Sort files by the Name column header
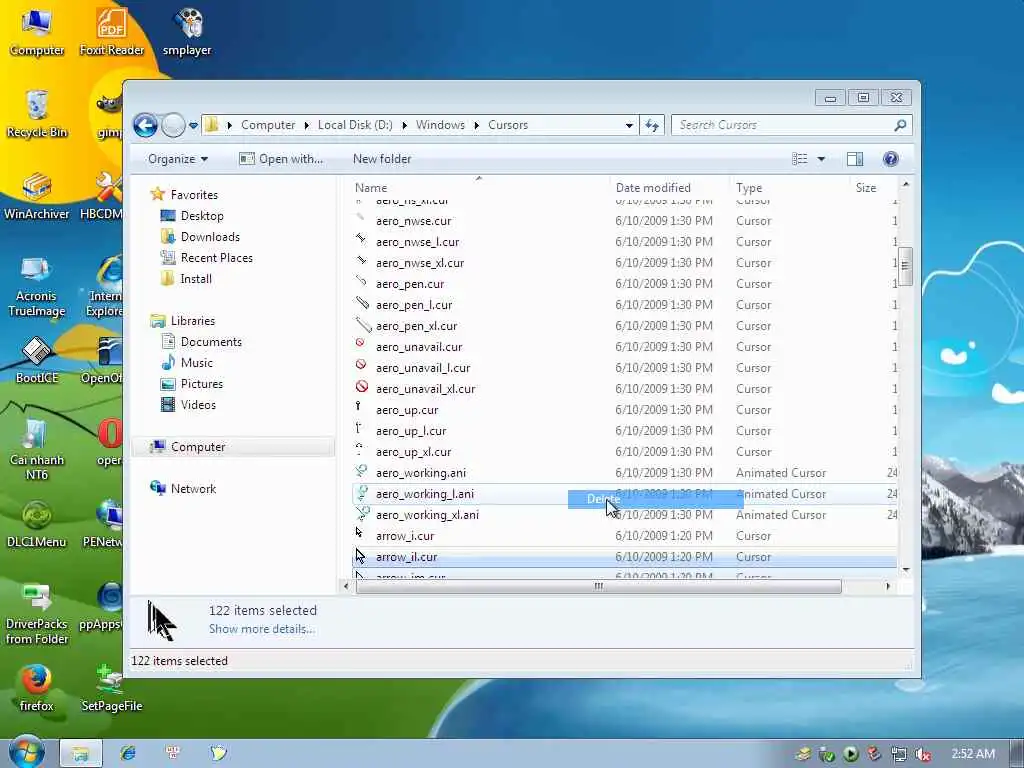This screenshot has width=1024, height=768. point(371,187)
